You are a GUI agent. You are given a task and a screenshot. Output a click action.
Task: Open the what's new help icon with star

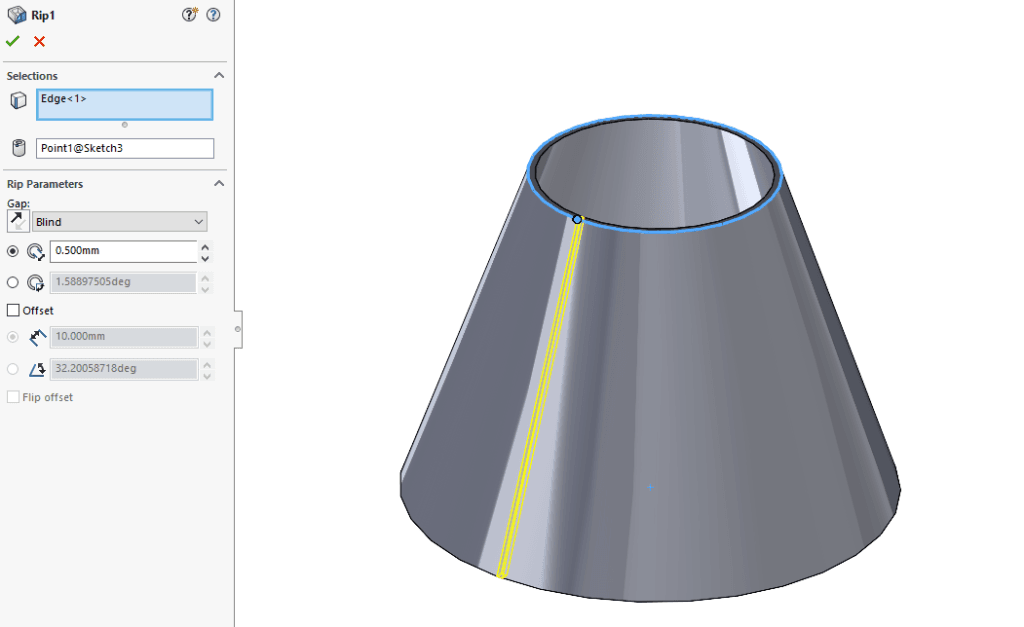(x=190, y=15)
